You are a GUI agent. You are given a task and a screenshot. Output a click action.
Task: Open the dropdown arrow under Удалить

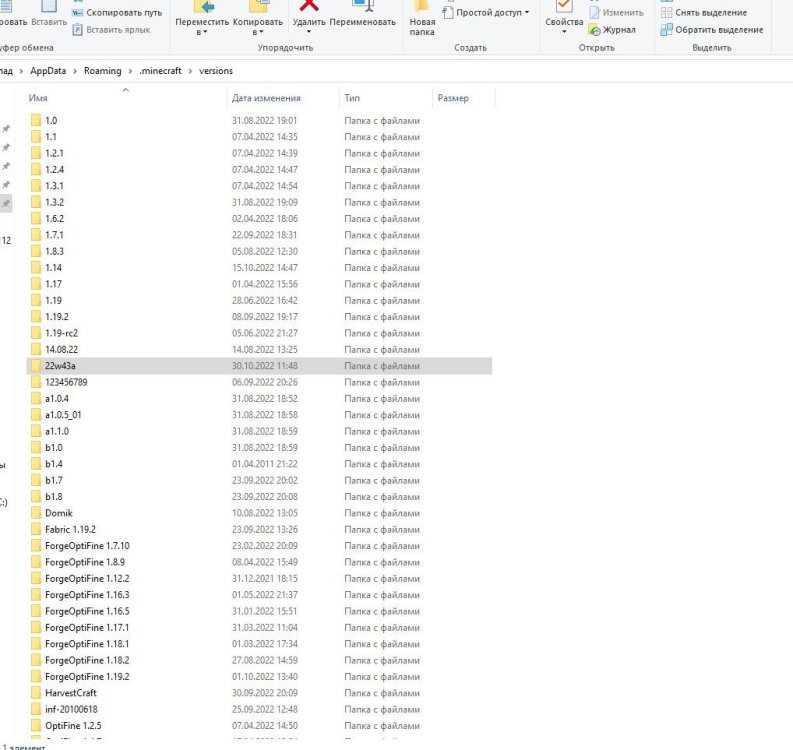[x=309, y=32]
